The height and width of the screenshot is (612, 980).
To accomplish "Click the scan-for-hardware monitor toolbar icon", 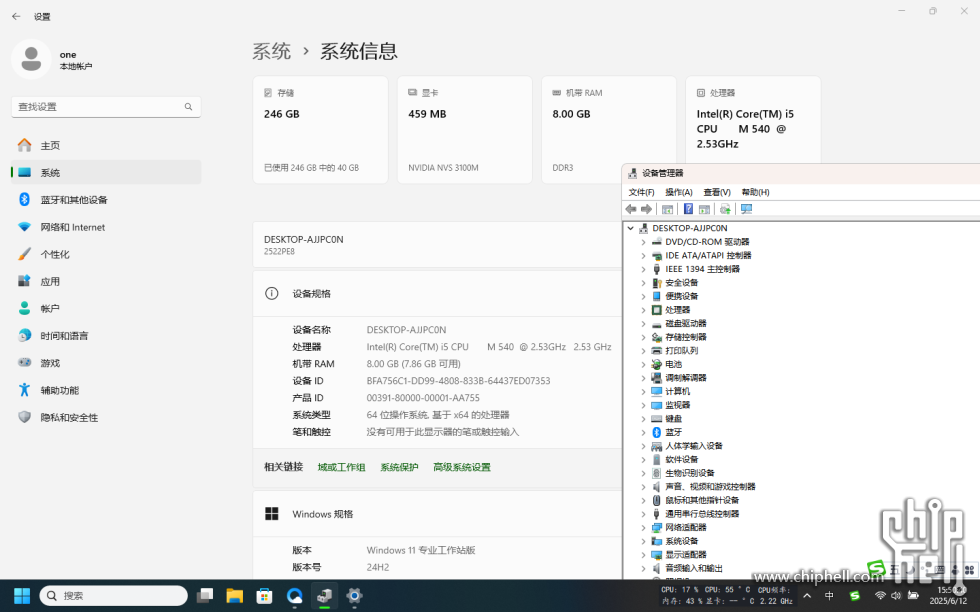I will (x=746, y=209).
